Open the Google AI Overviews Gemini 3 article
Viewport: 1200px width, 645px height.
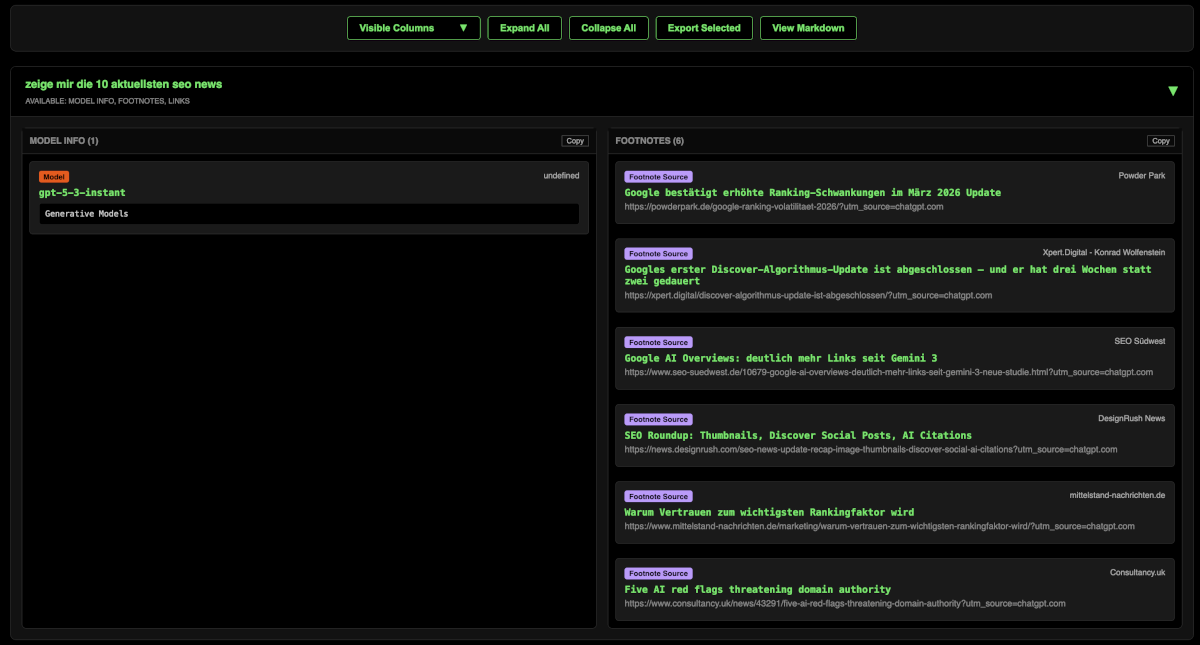780,358
